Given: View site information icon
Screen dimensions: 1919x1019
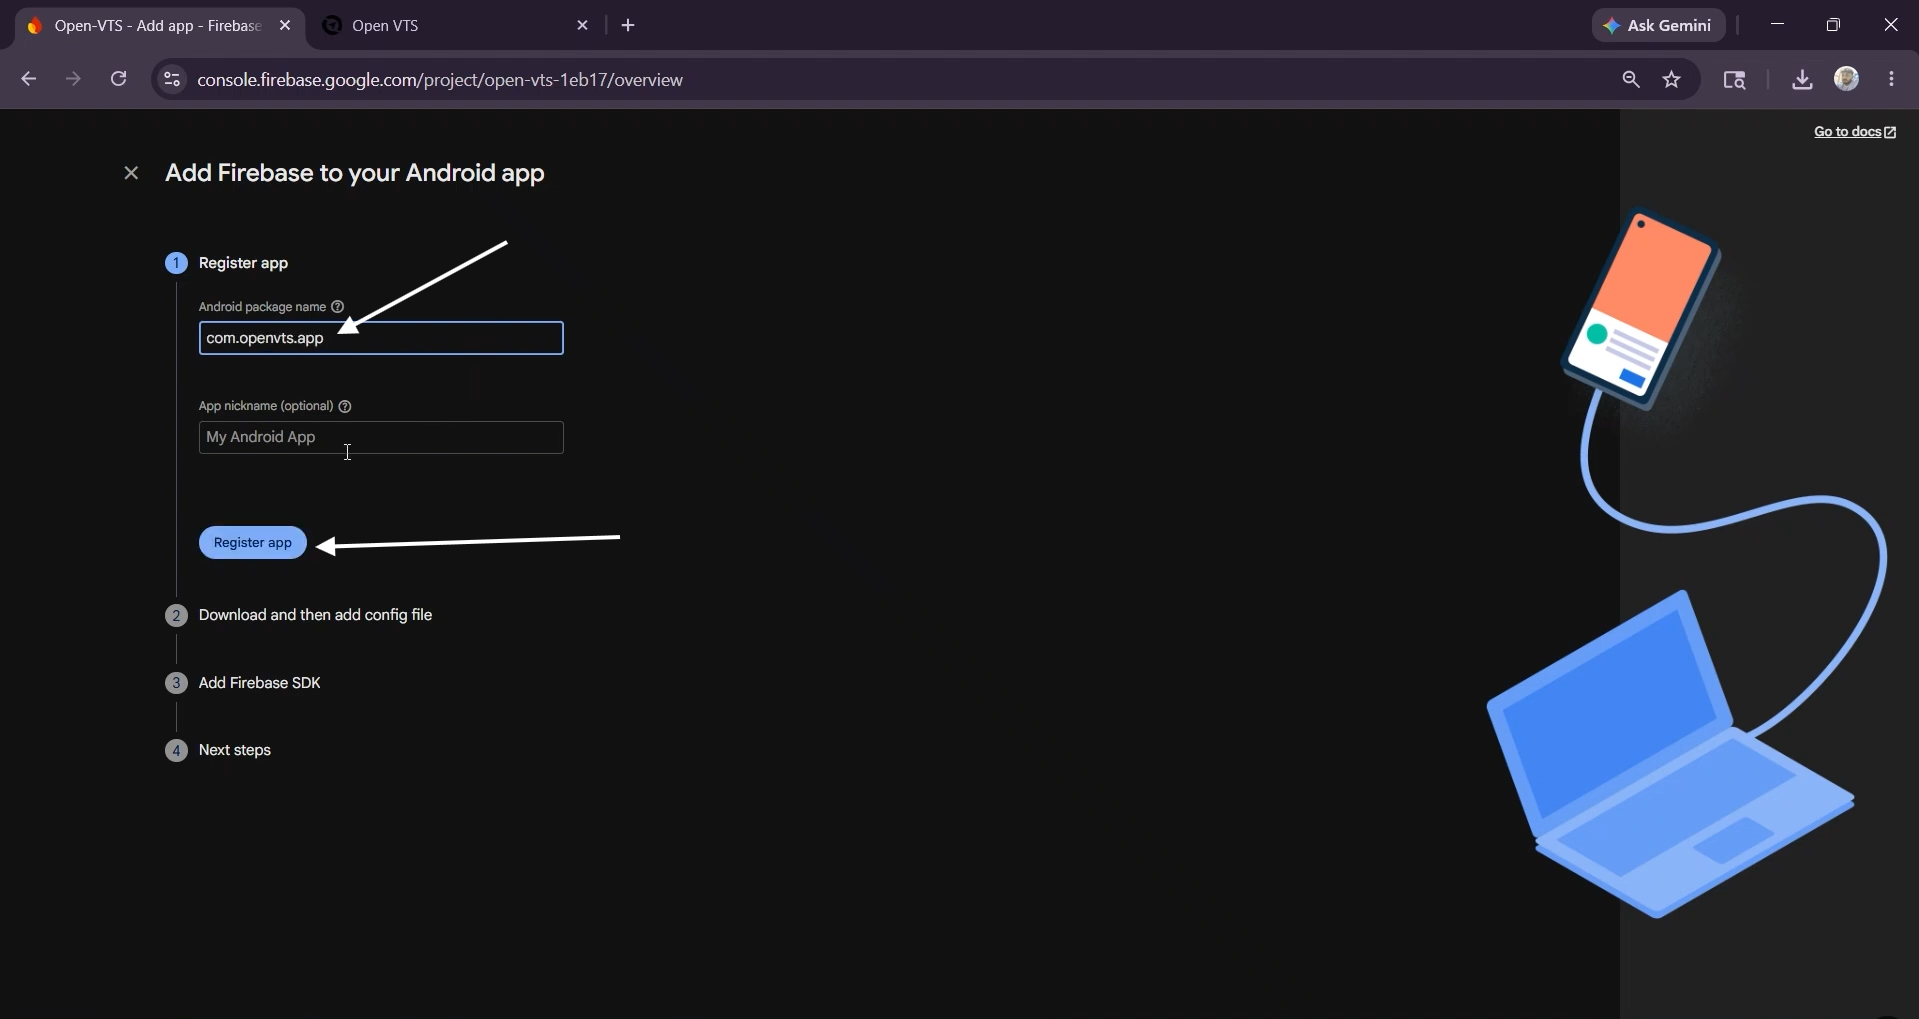Looking at the screenshot, I should (x=172, y=80).
